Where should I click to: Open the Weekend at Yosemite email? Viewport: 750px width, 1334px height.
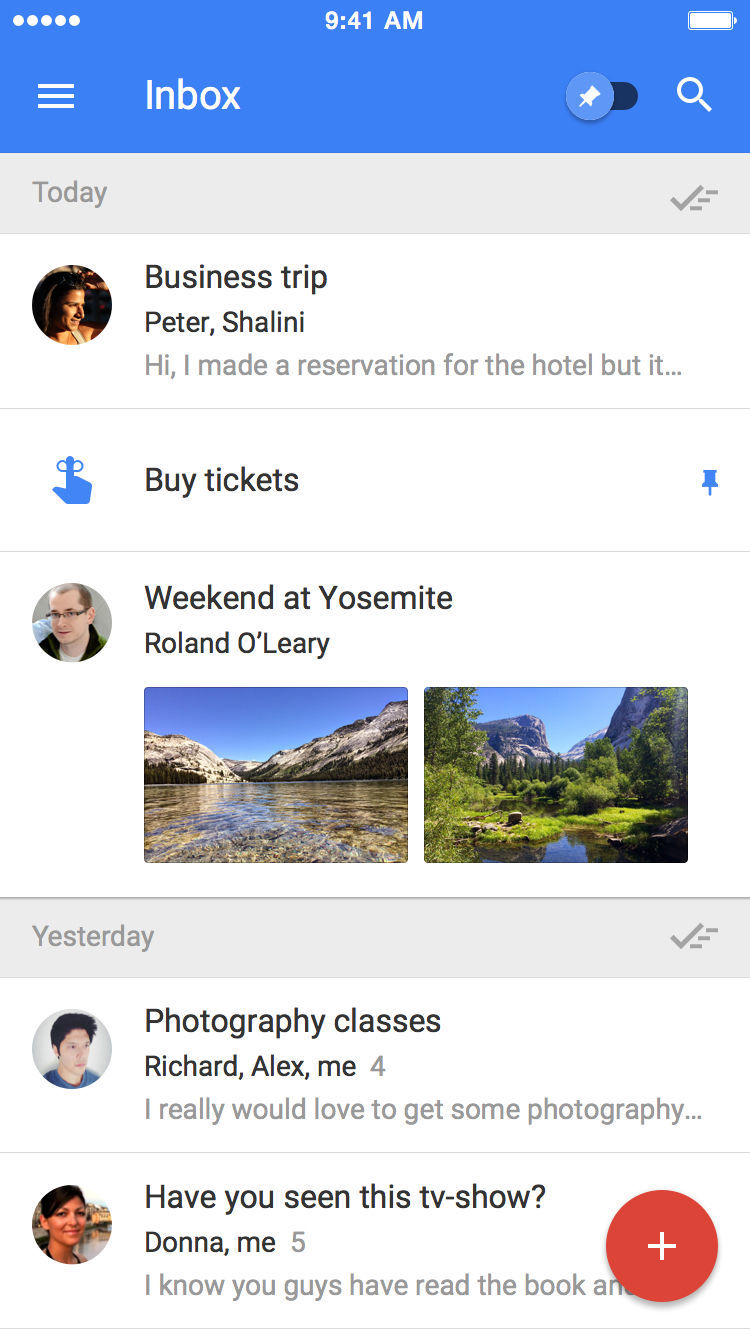coord(400,620)
